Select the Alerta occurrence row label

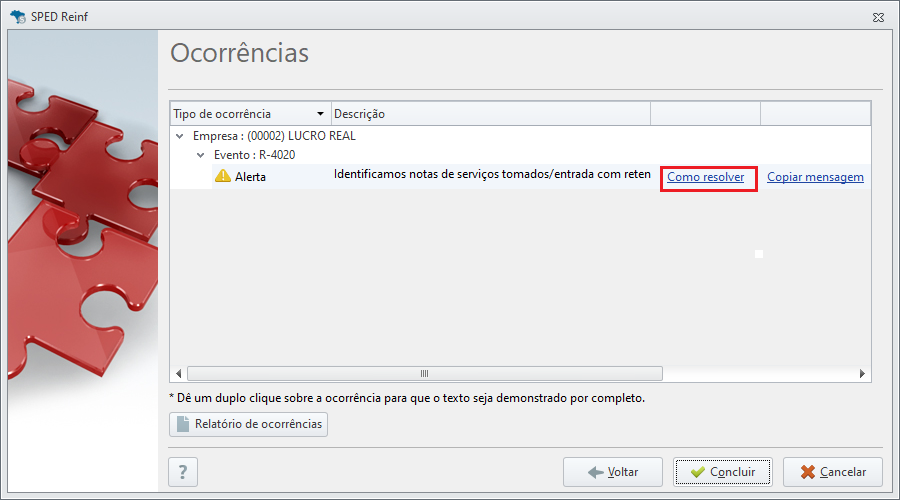[x=250, y=177]
